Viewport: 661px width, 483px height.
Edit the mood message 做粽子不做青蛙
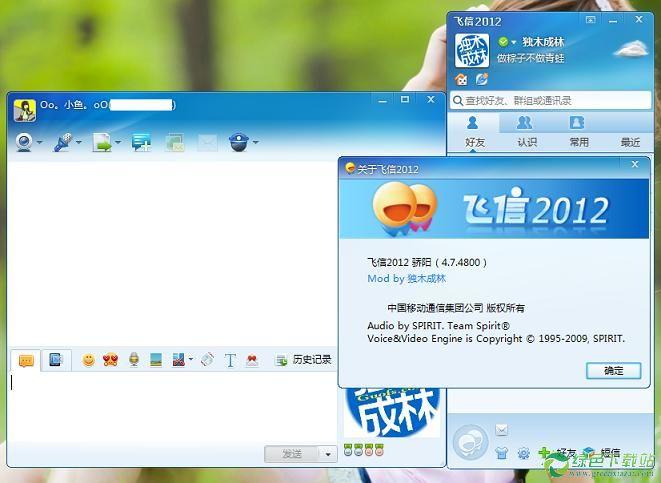[530, 58]
